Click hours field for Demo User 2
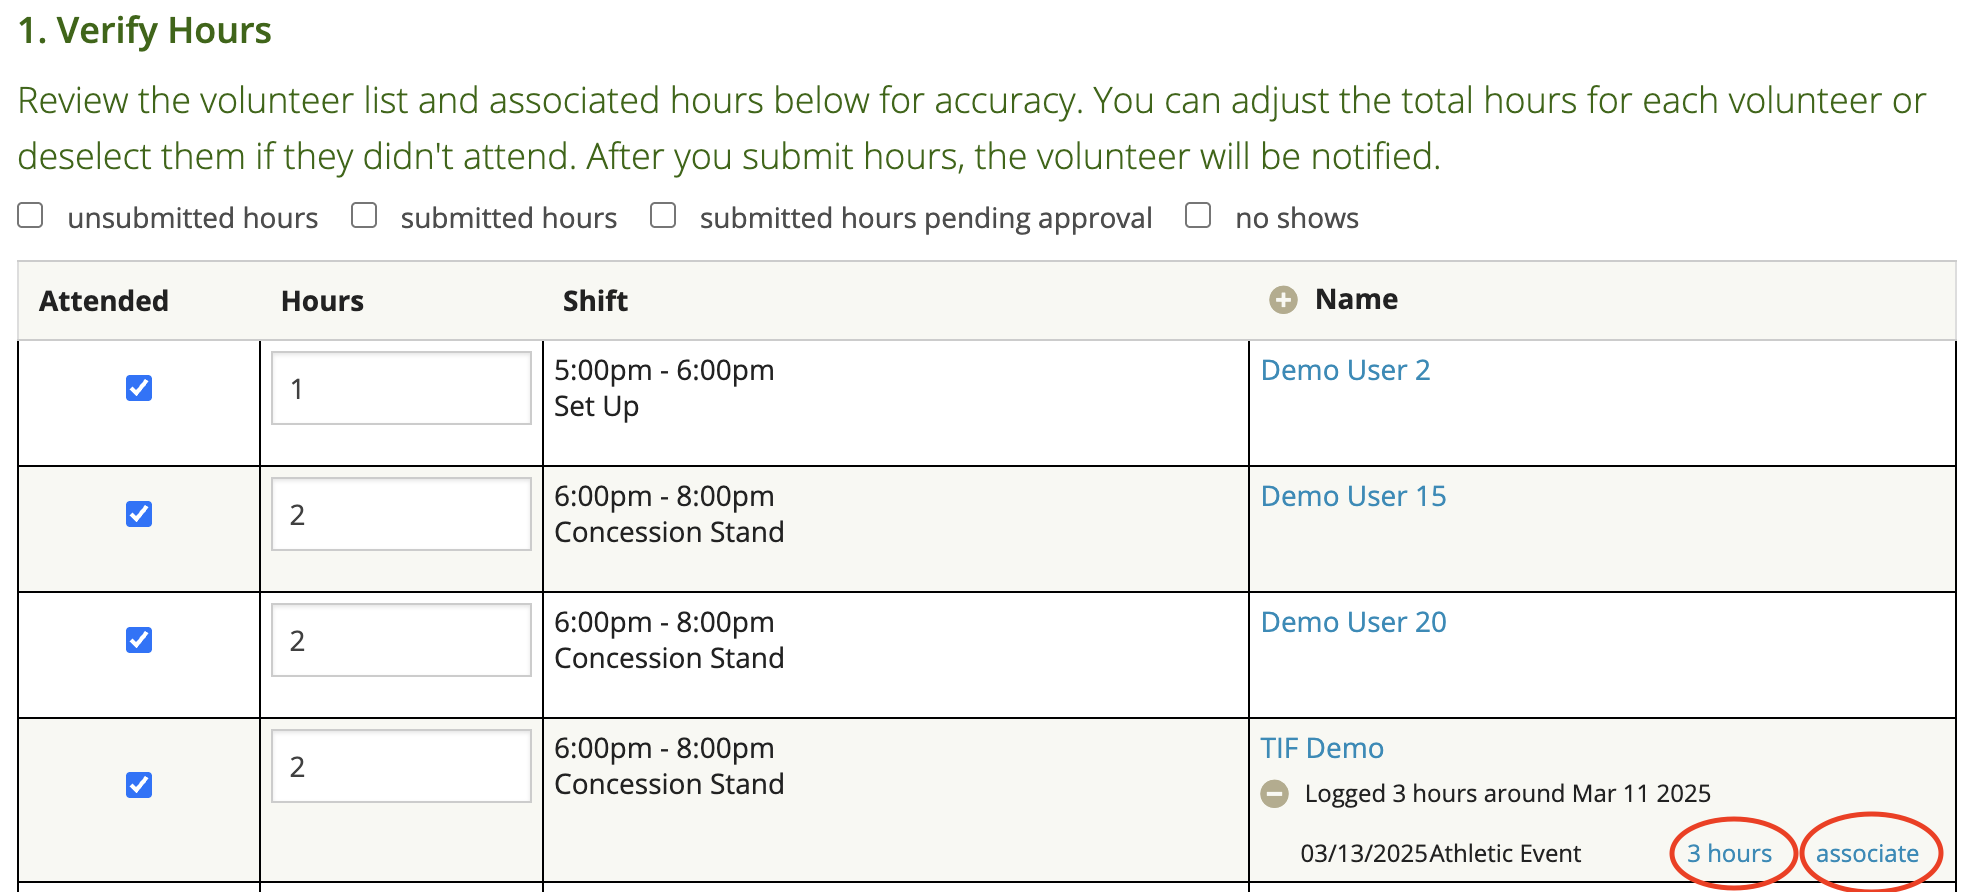 tap(401, 388)
